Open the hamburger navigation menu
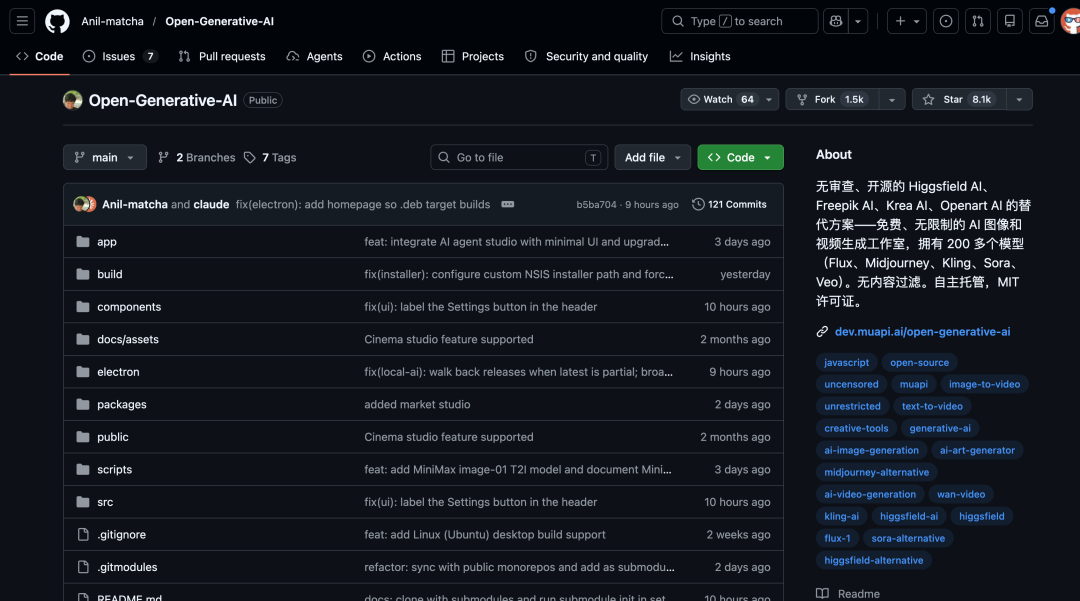 click(x=23, y=21)
